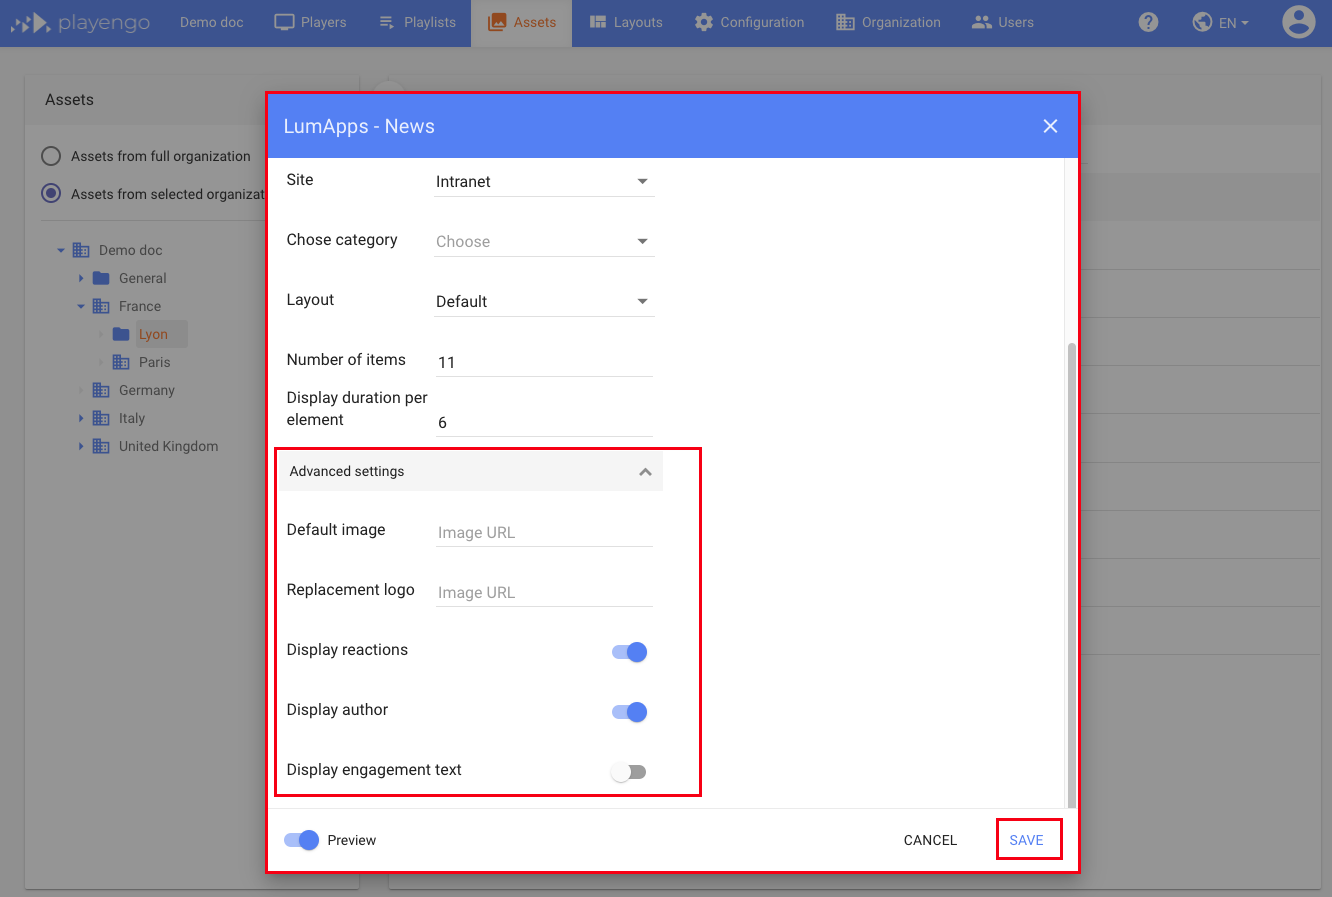The image size is (1332, 897).
Task: Open the Playlists tab
Action: [x=417, y=22]
